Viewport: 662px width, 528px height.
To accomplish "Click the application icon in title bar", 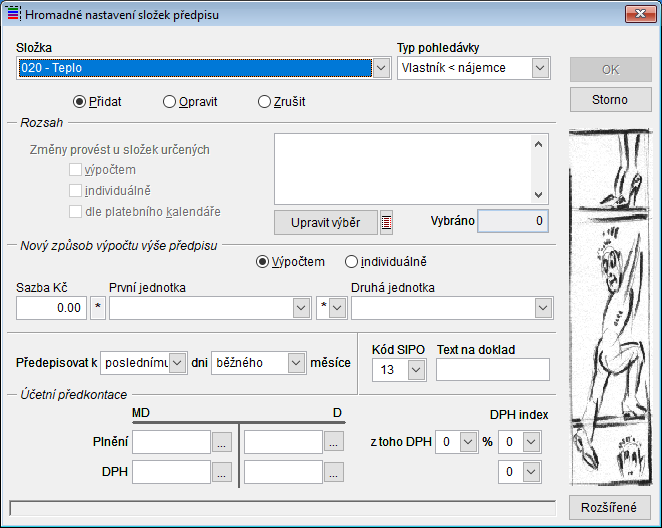I will pyautogui.click(x=12, y=14).
